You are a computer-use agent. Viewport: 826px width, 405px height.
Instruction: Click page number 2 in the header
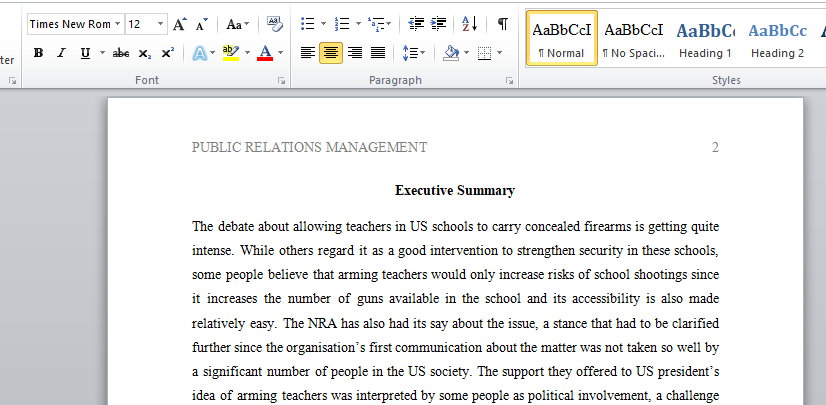pyautogui.click(x=715, y=147)
